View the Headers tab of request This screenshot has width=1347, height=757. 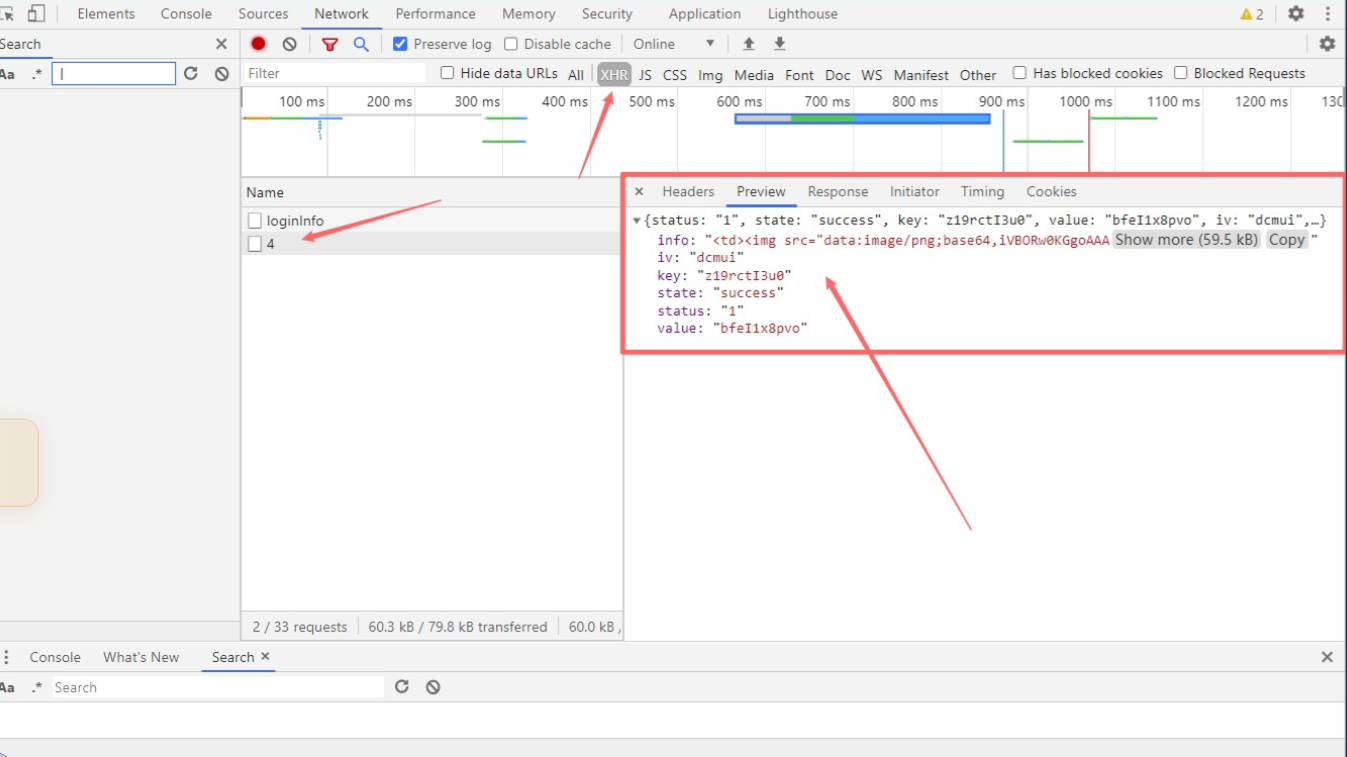tap(688, 191)
